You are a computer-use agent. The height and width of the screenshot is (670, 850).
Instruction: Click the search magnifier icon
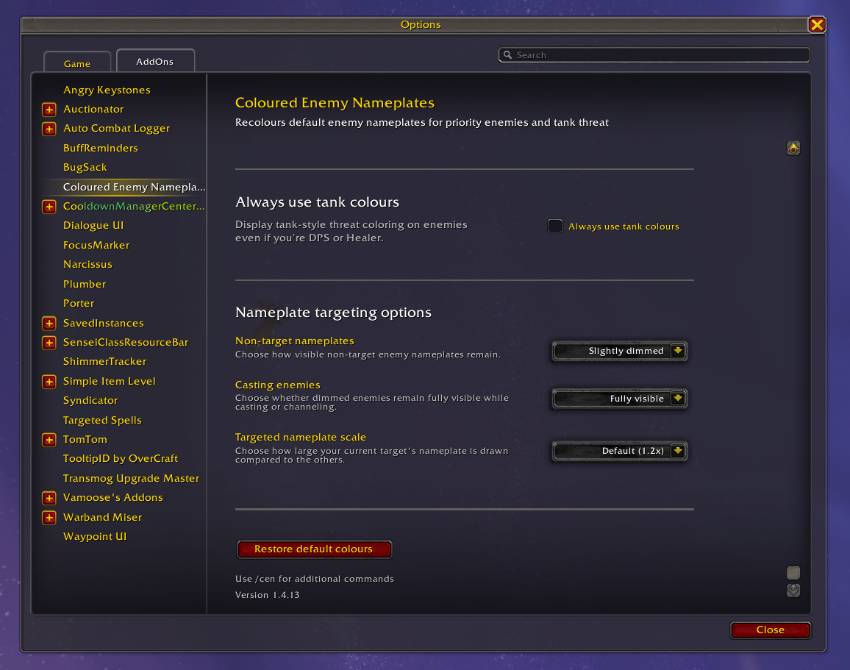coord(507,55)
